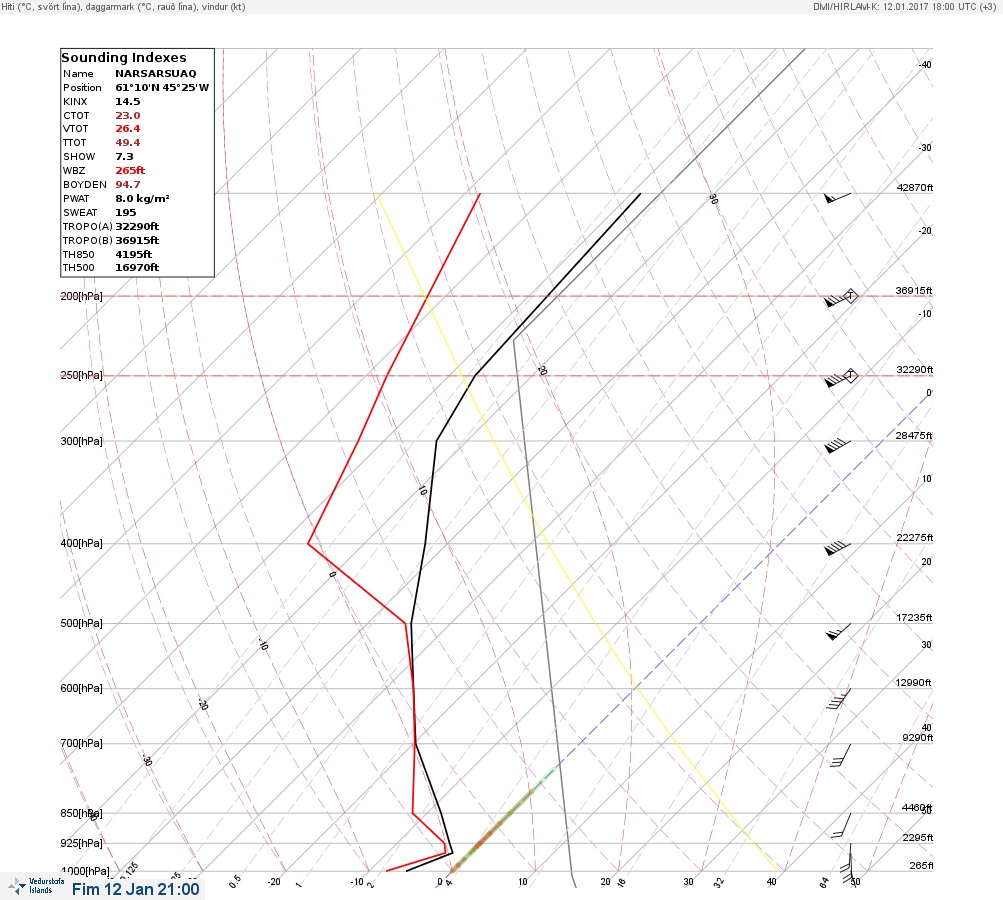The height and width of the screenshot is (900, 1003).
Task: Click the TROPO(A) value 32290ft in the table
Action: (137, 226)
